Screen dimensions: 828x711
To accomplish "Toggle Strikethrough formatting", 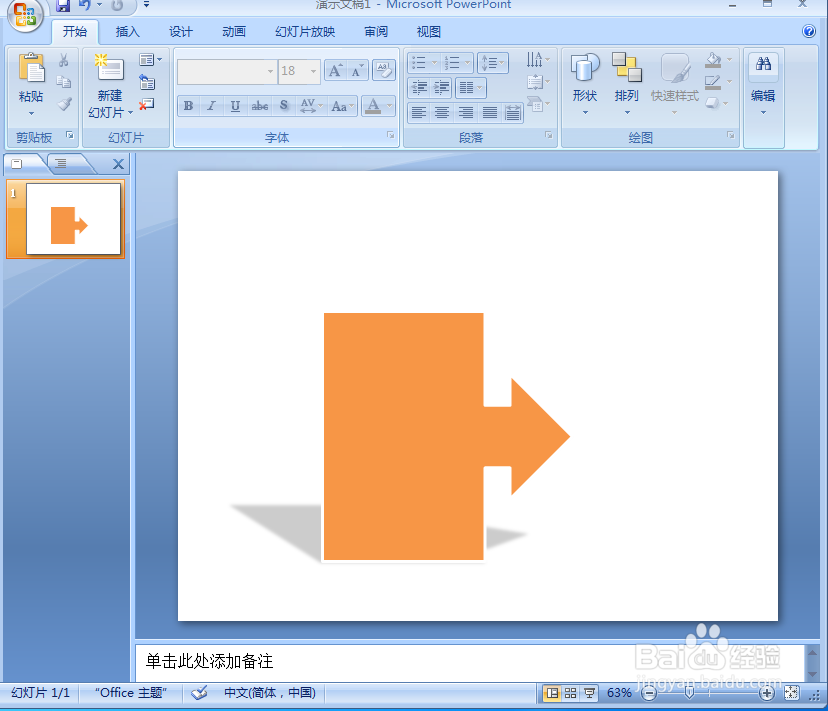I will pos(259,106).
